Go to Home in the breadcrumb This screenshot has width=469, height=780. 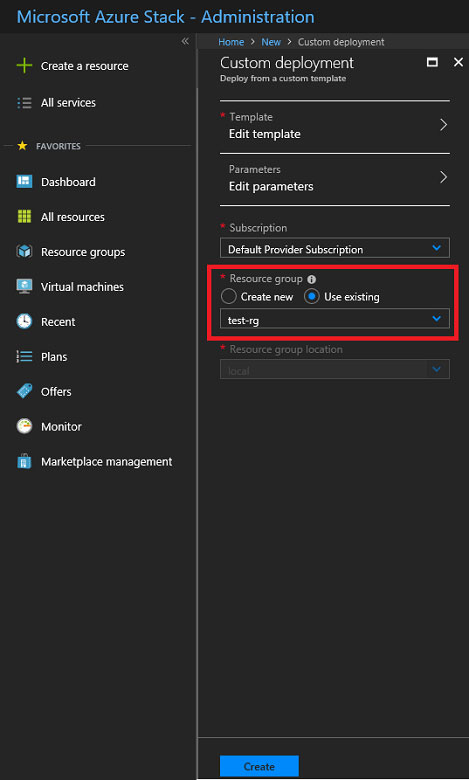[x=231, y=42]
